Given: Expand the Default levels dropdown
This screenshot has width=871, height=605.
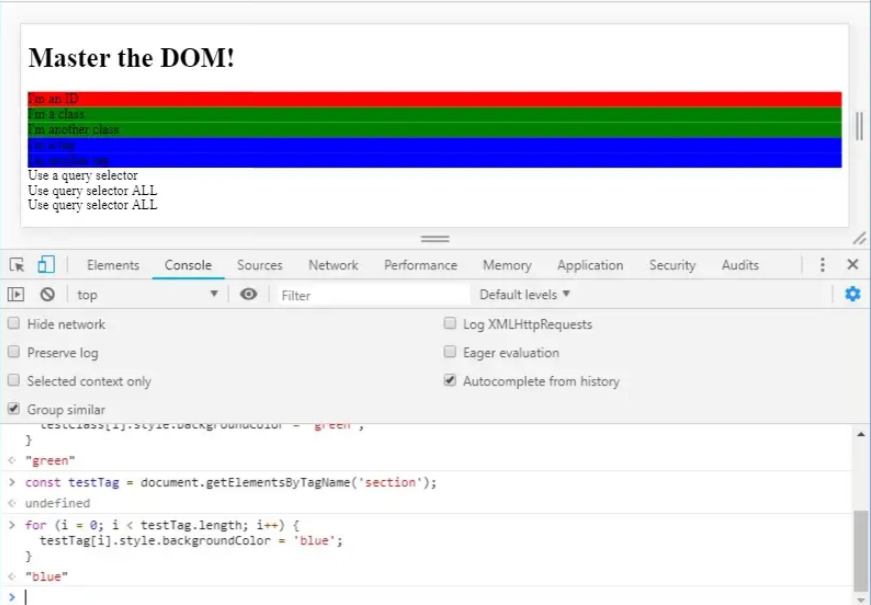Looking at the screenshot, I should 525,295.
